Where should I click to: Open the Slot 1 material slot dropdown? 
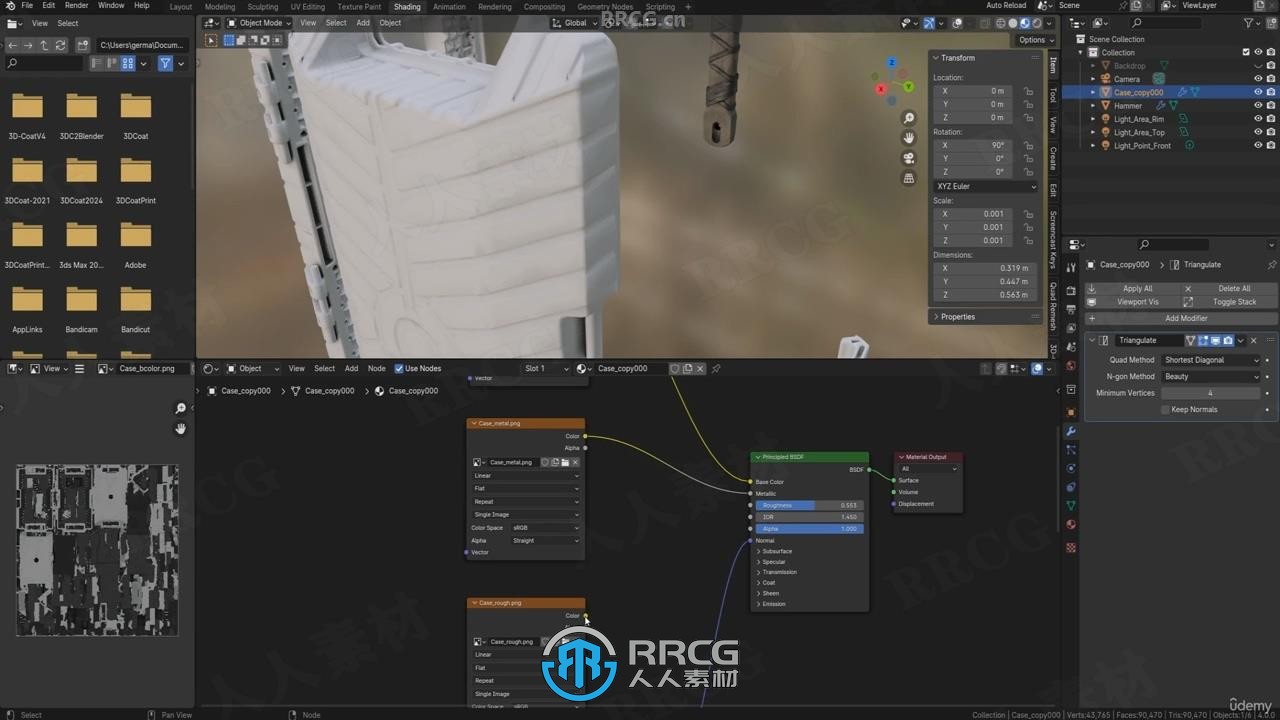(x=545, y=368)
